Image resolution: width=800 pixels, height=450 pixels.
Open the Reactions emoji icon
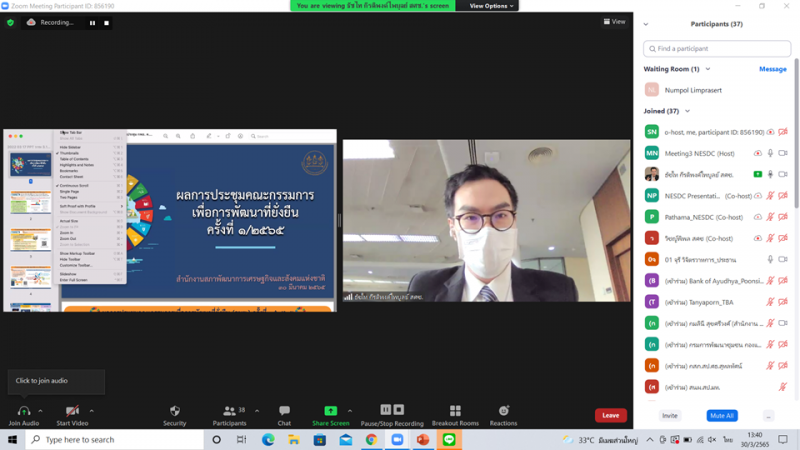(504, 411)
